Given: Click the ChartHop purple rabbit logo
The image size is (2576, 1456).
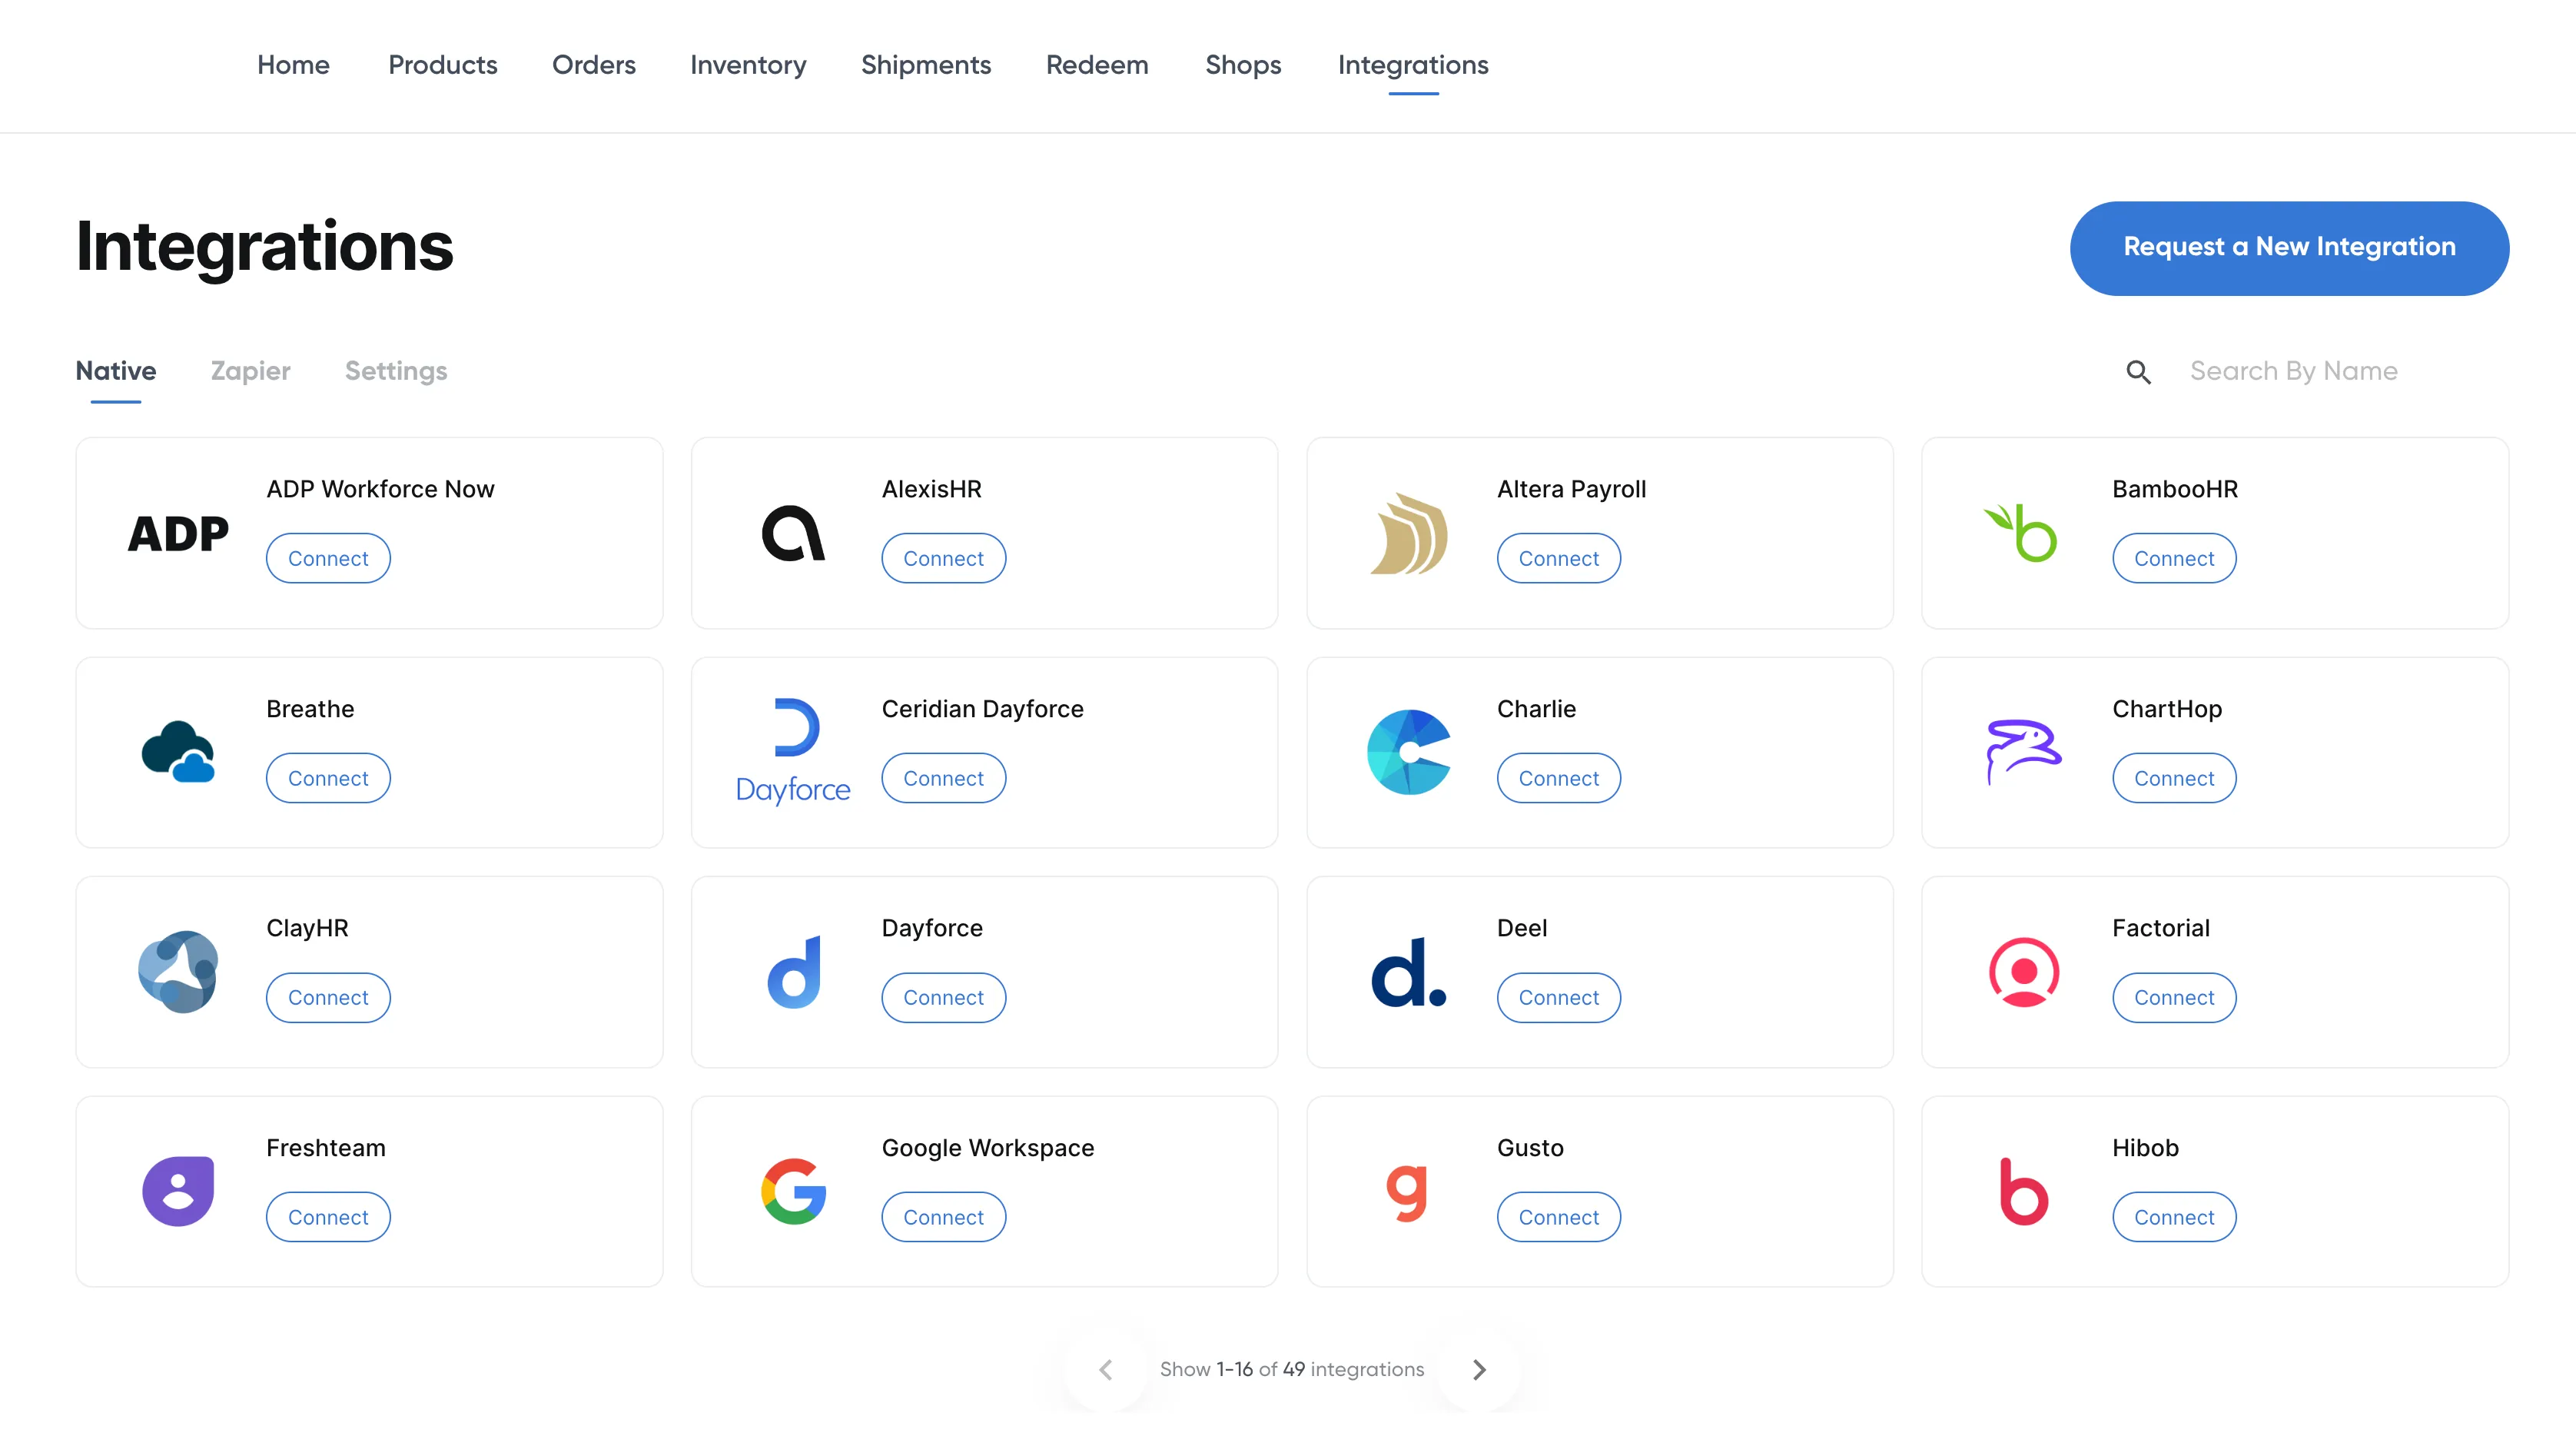Looking at the screenshot, I should click(x=2023, y=752).
